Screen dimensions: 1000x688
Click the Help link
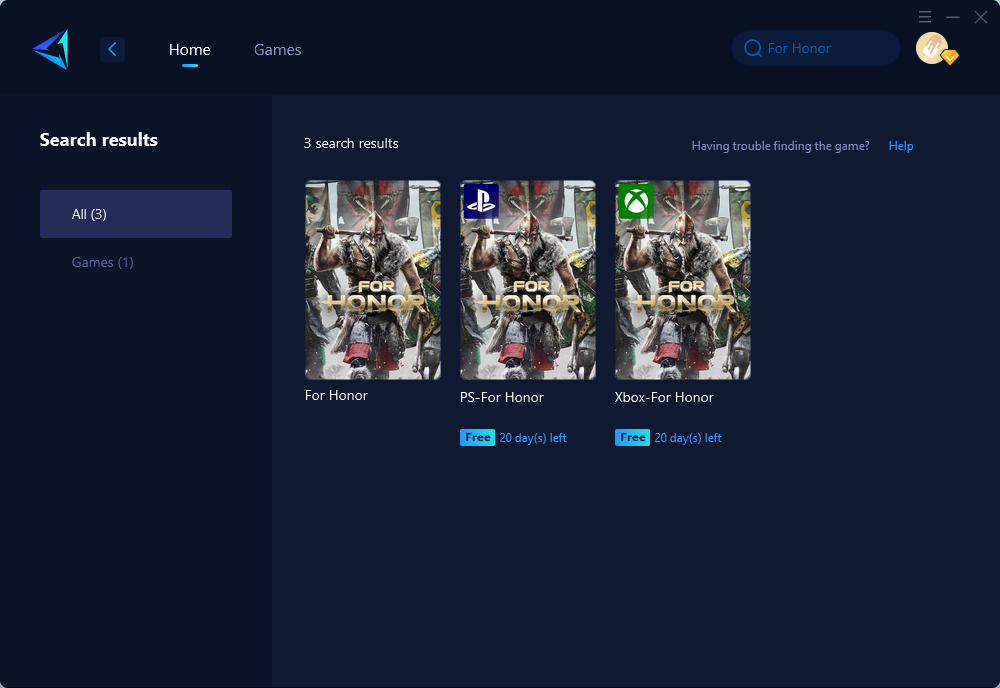pyautogui.click(x=901, y=146)
